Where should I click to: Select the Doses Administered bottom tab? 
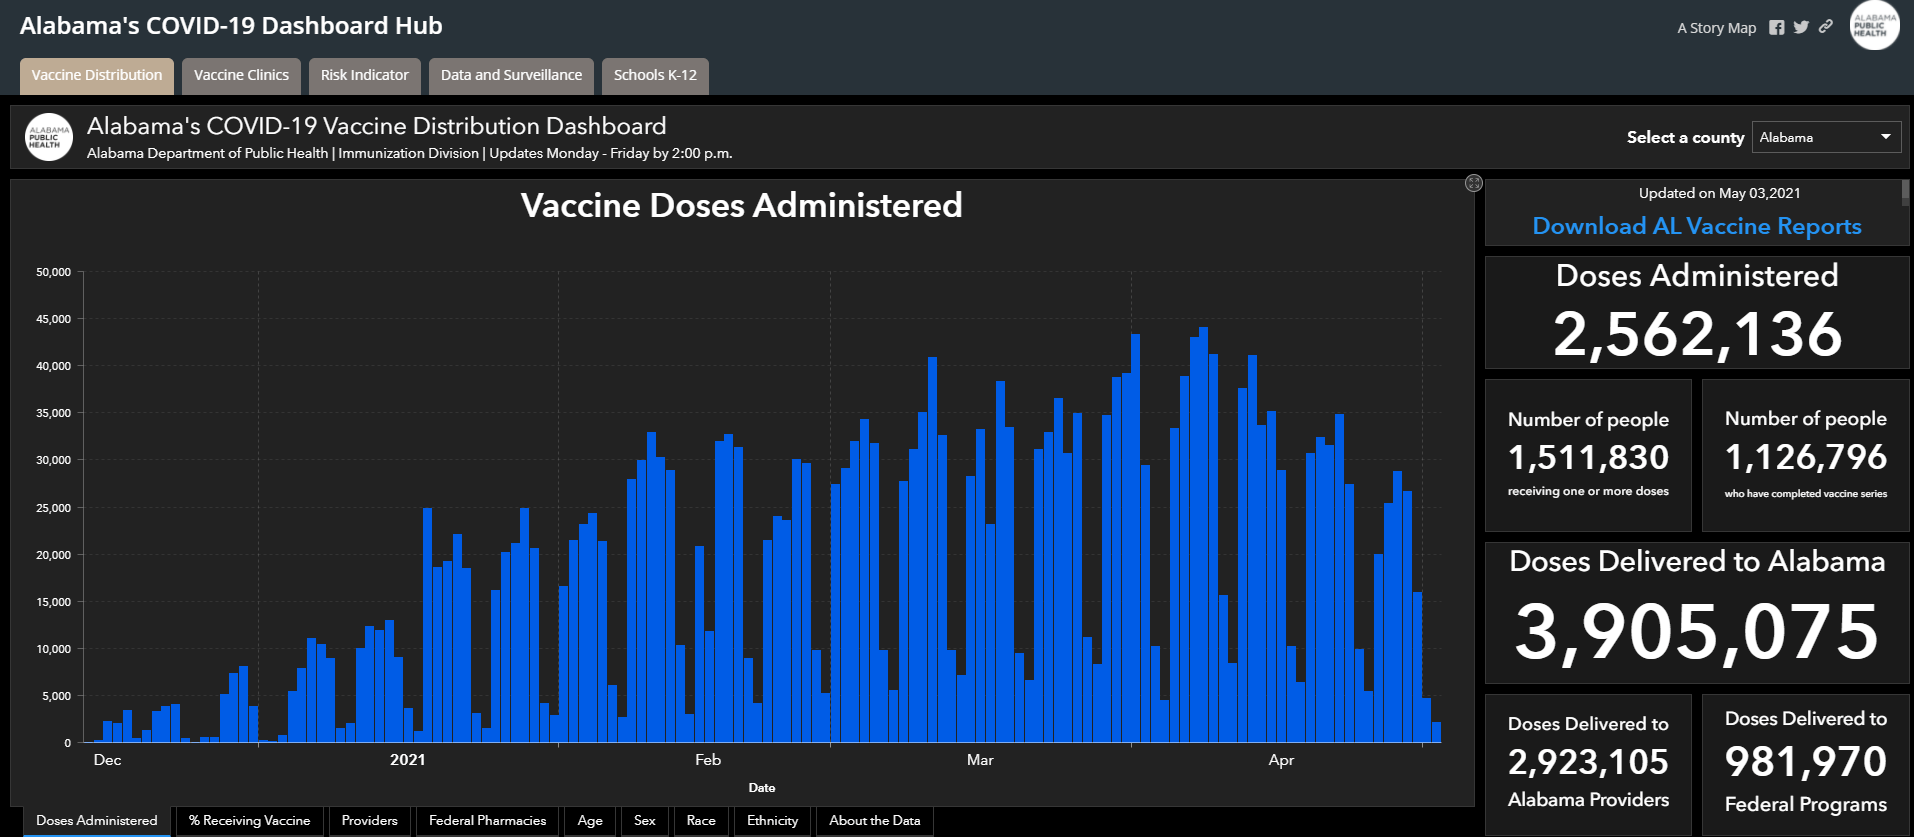[x=97, y=821]
